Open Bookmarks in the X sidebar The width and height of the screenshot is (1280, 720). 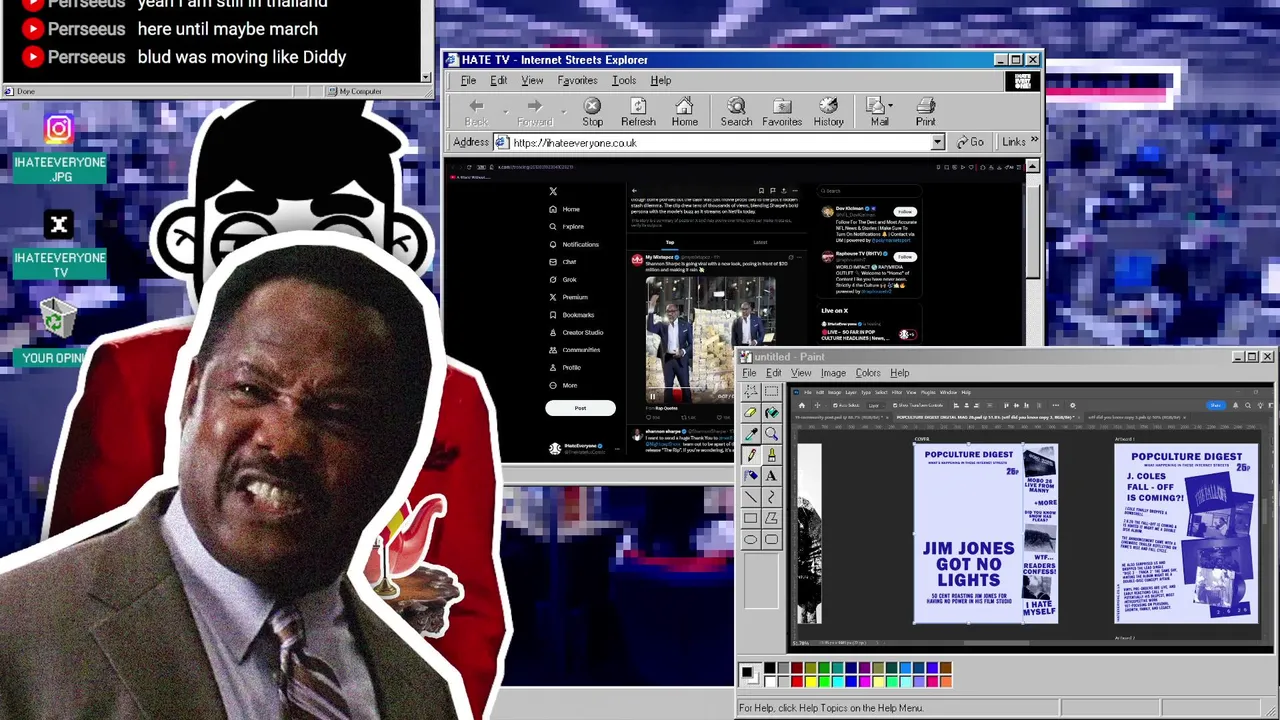tap(571, 315)
